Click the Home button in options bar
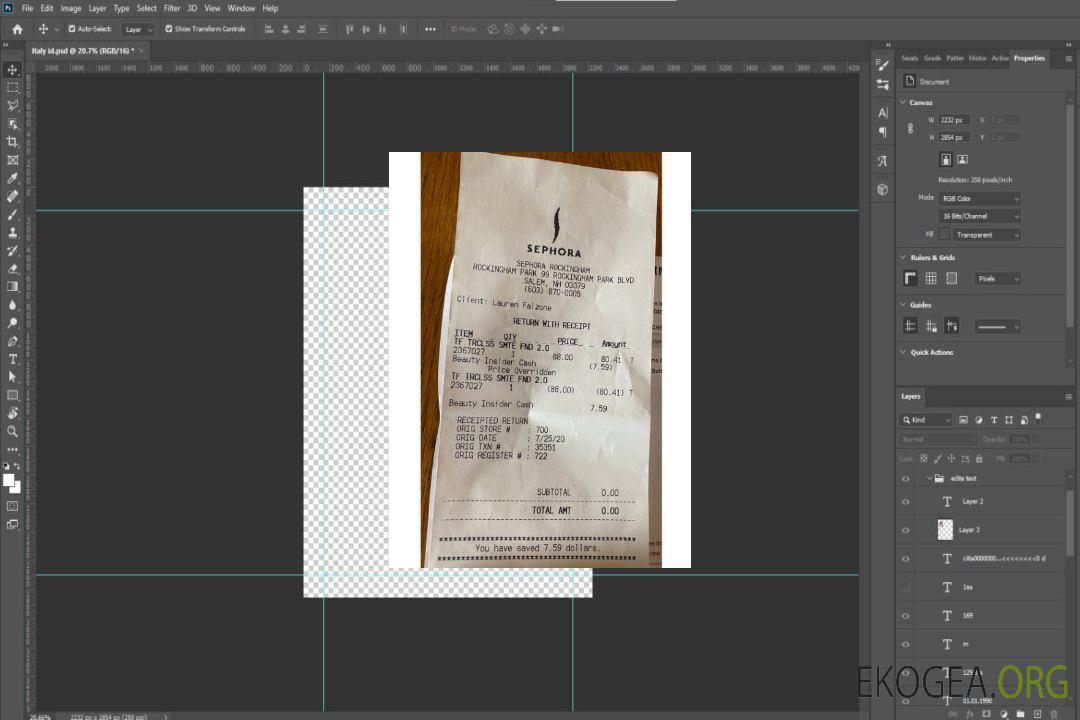Image resolution: width=1080 pixels, height=720 pixels. coord(17,29)
